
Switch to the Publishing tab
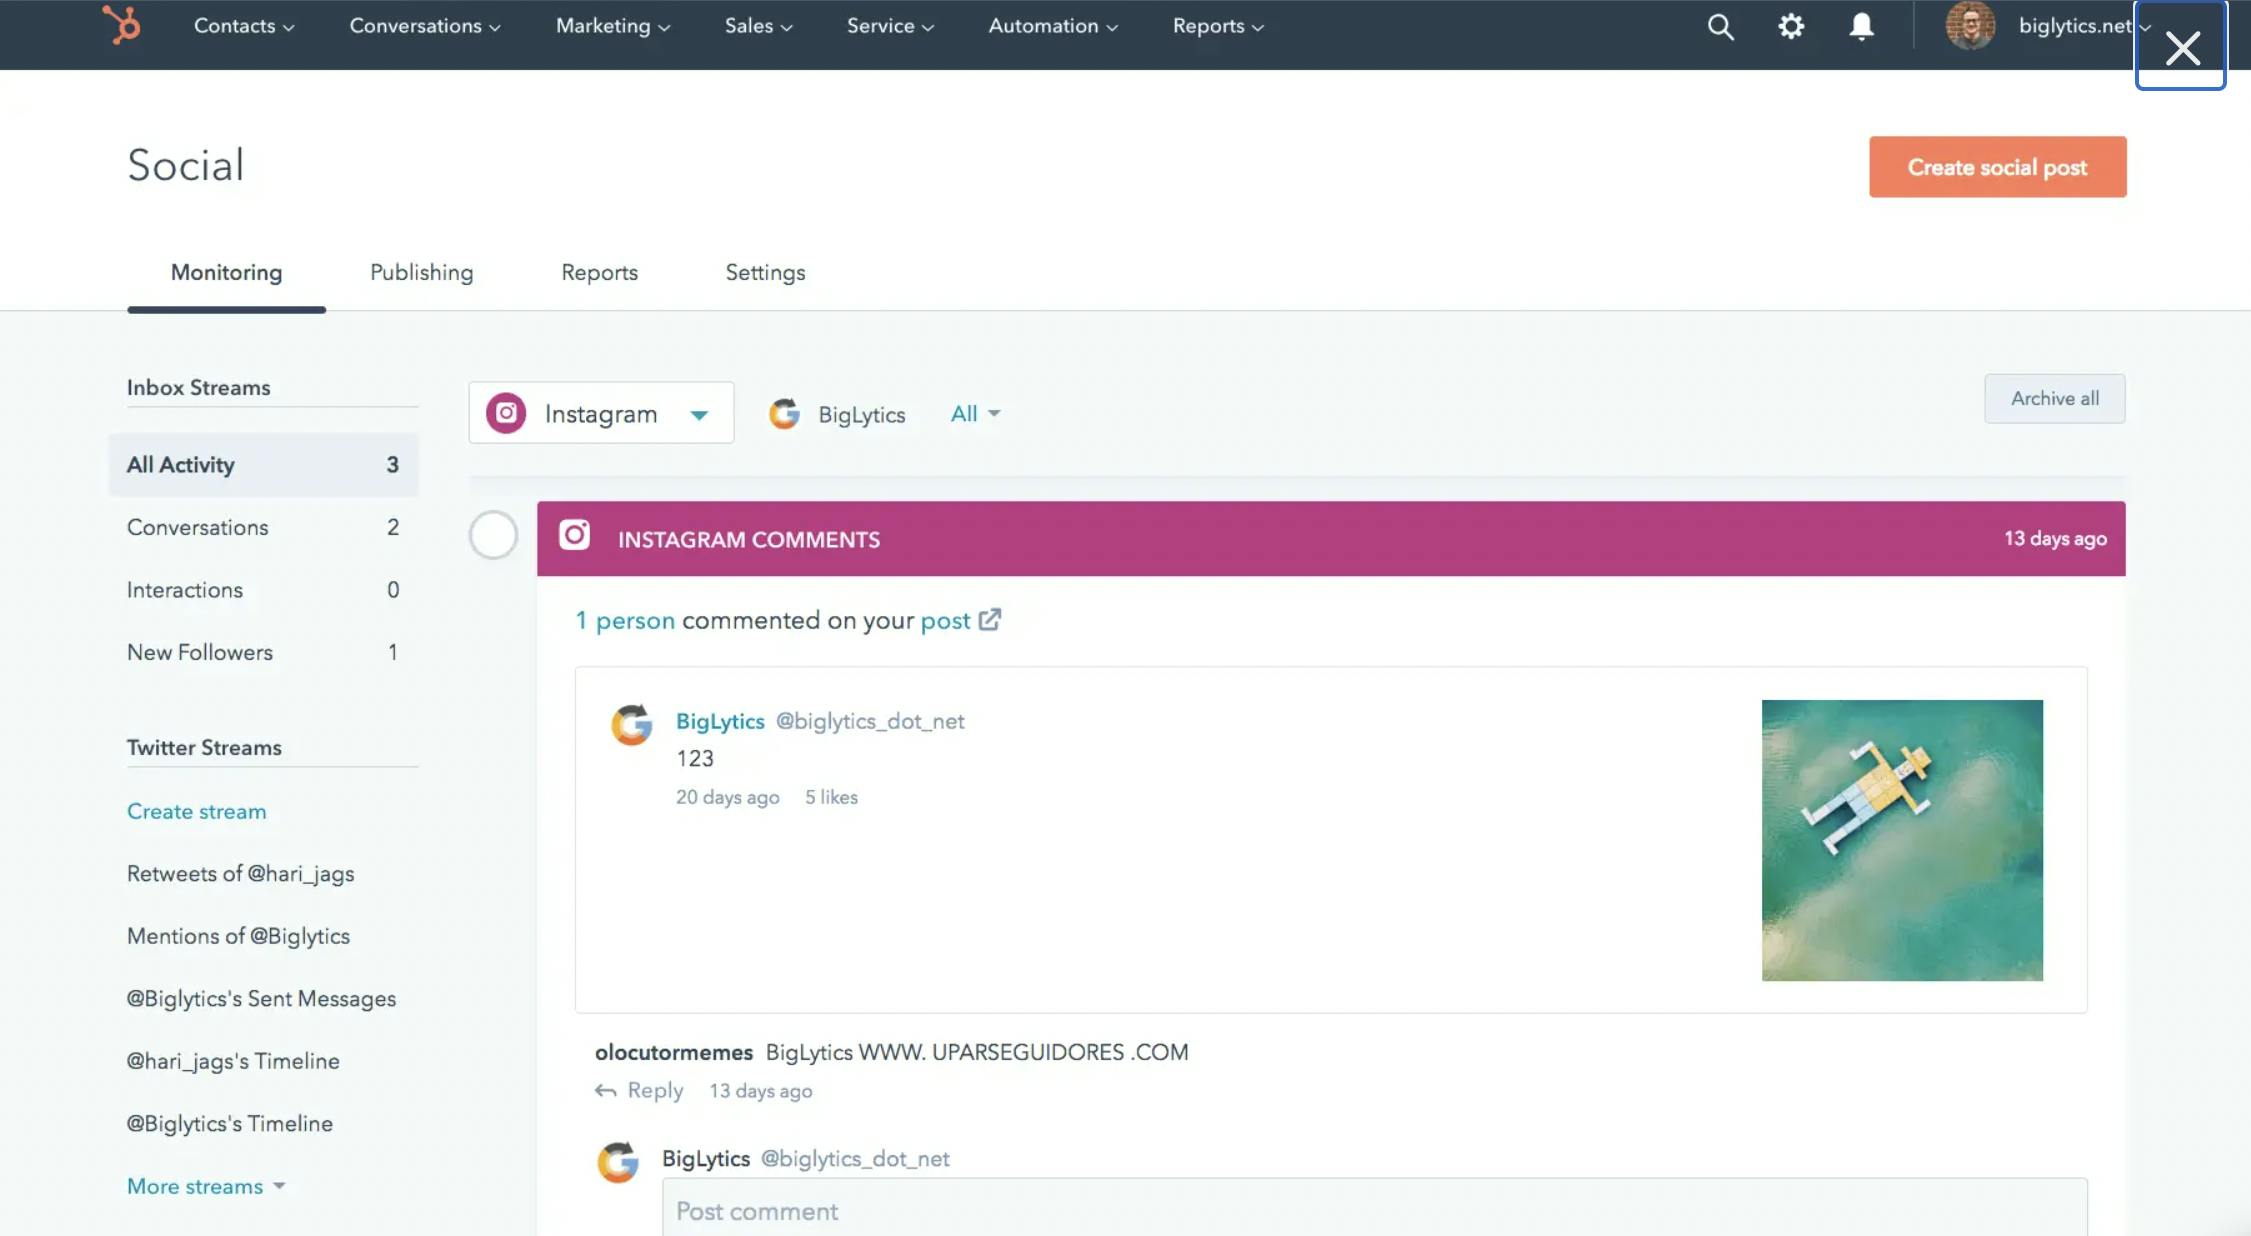point(421,272)
